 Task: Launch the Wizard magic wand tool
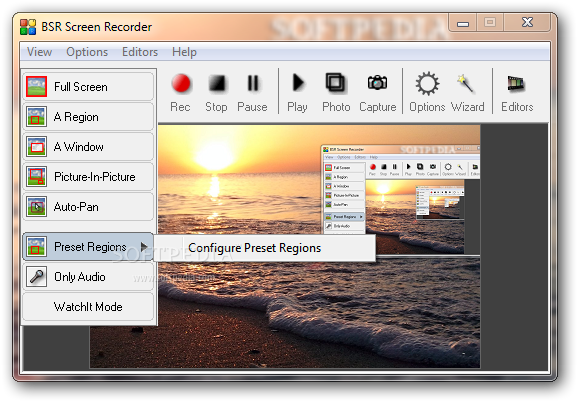467,92
